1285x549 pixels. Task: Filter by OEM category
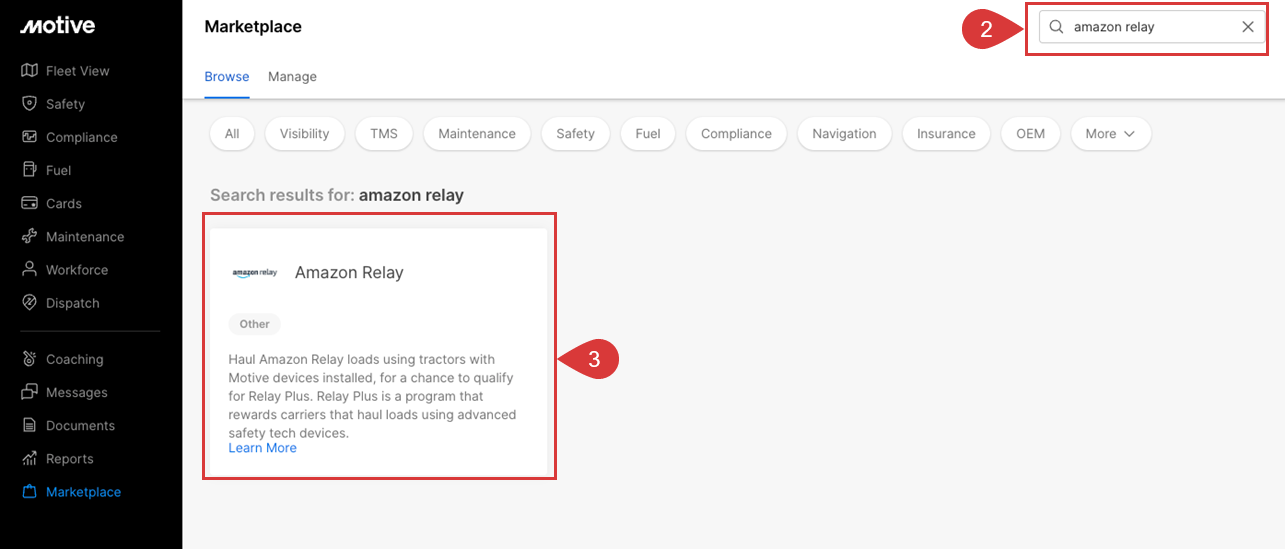(1031, 133)
